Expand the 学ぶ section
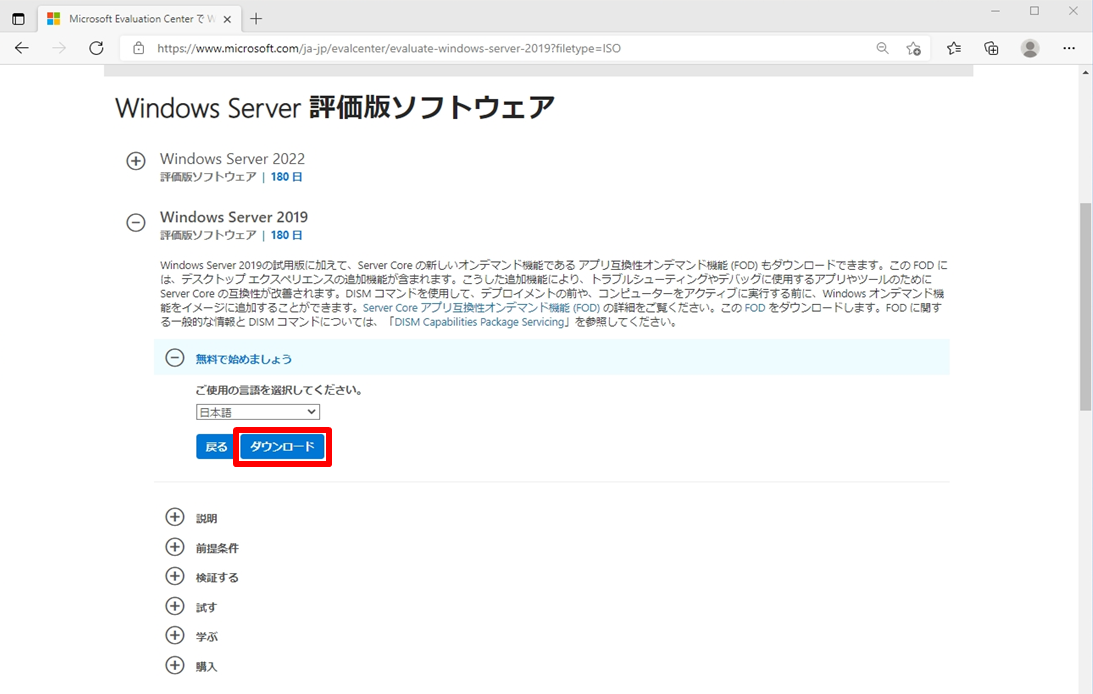 point(175,635)
